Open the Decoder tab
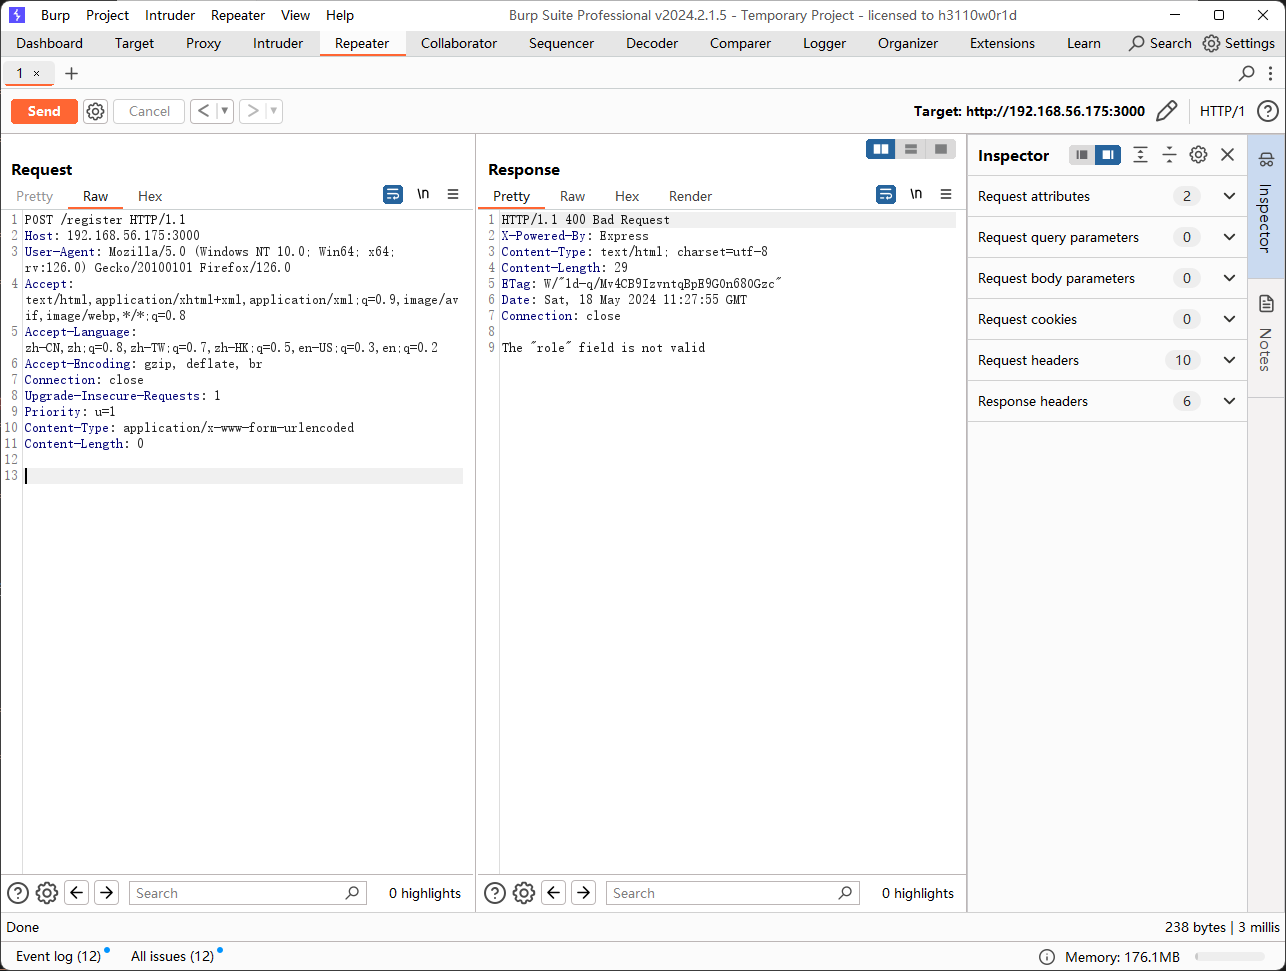1286x971 pixels. coord(652,43)
